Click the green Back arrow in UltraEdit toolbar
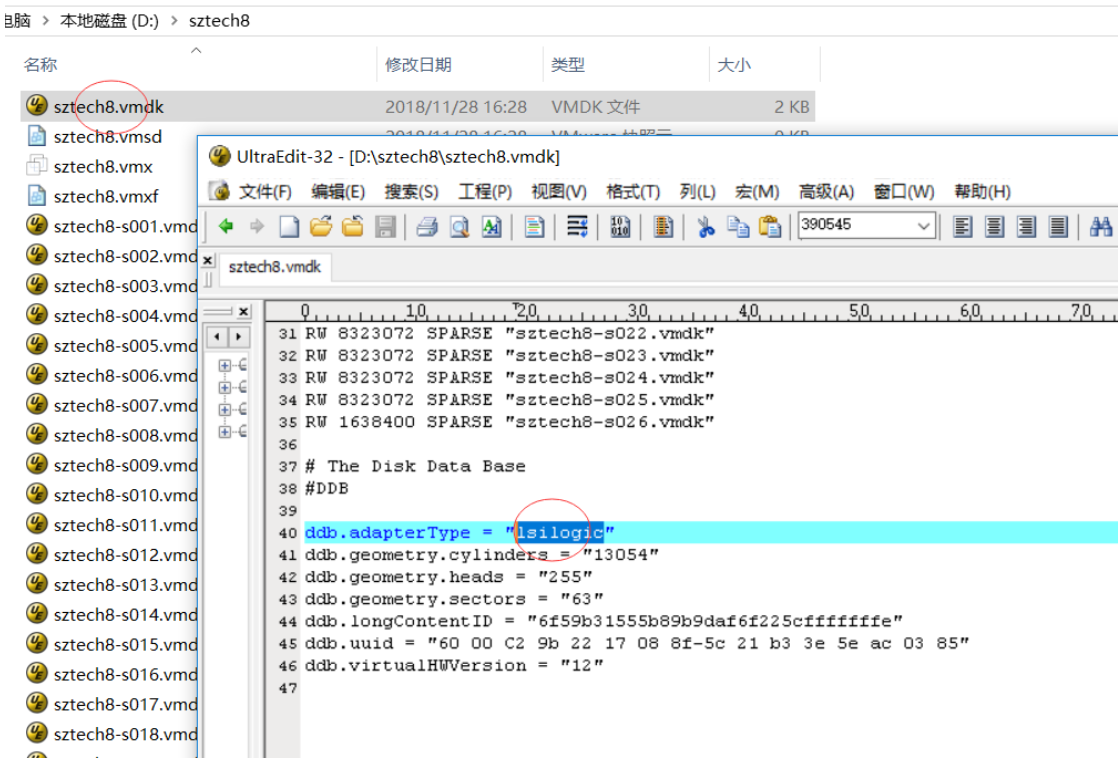The width and height of the screenshot is (1118, 777). coord(226,227)
